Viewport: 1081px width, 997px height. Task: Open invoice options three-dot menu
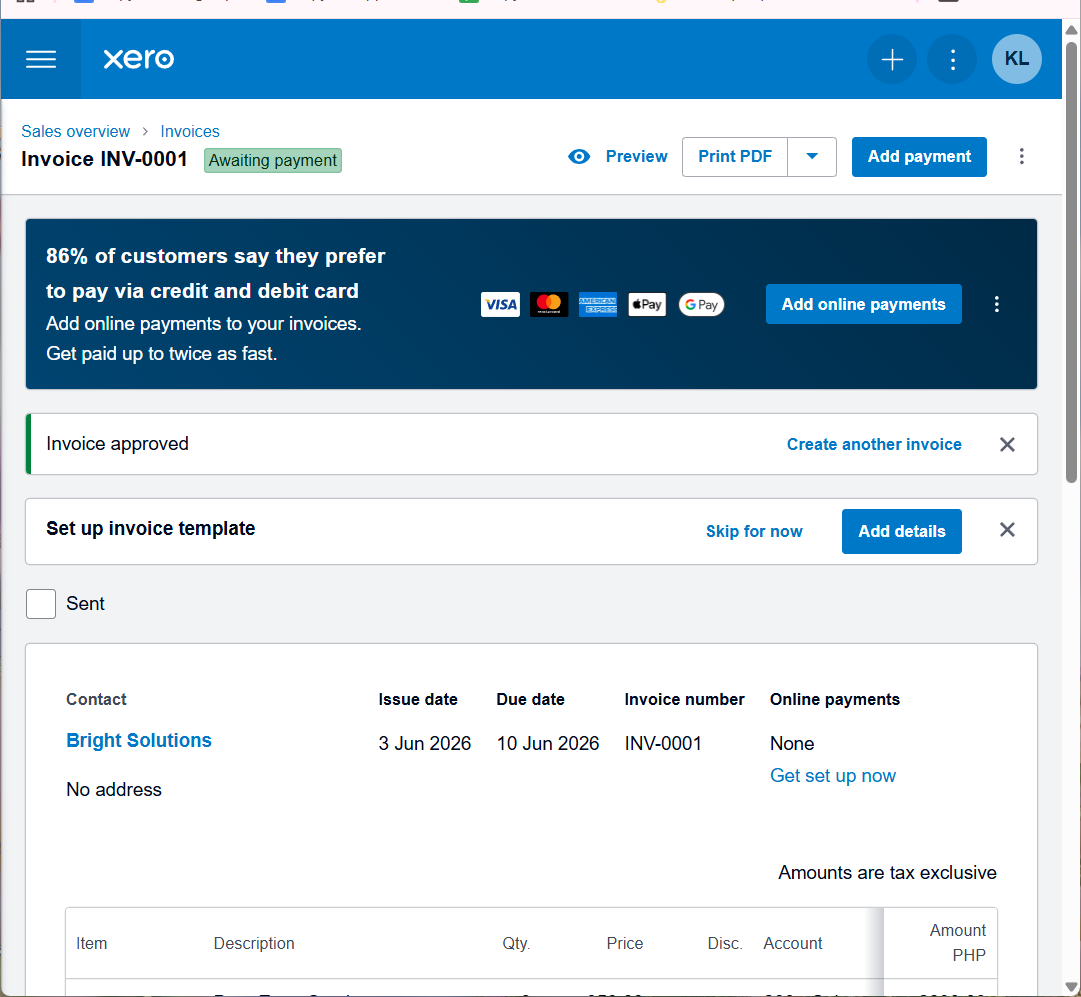pyautogui.click(x=1021, y=157)
